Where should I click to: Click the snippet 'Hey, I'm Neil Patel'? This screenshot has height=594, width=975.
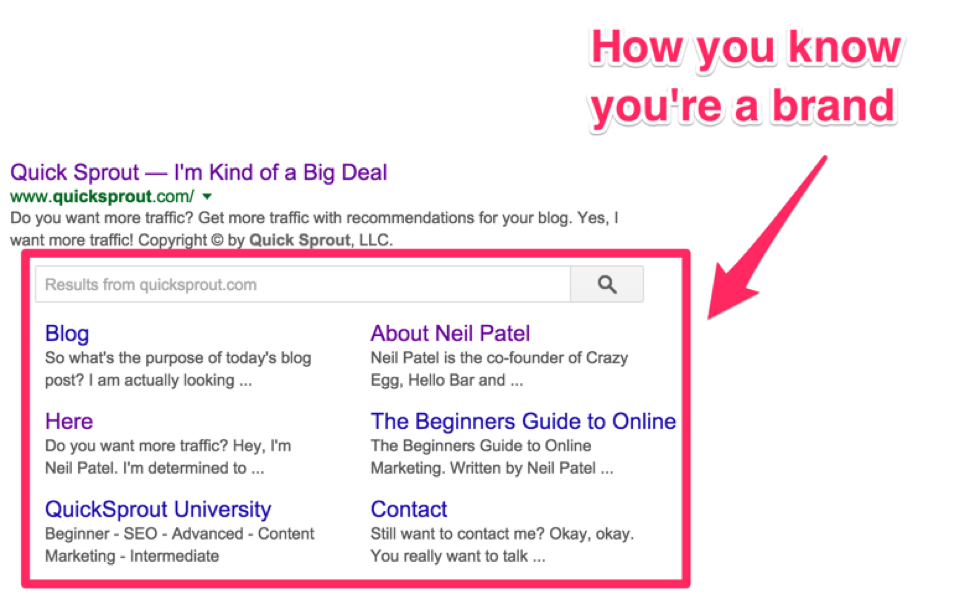click(168, 457)
